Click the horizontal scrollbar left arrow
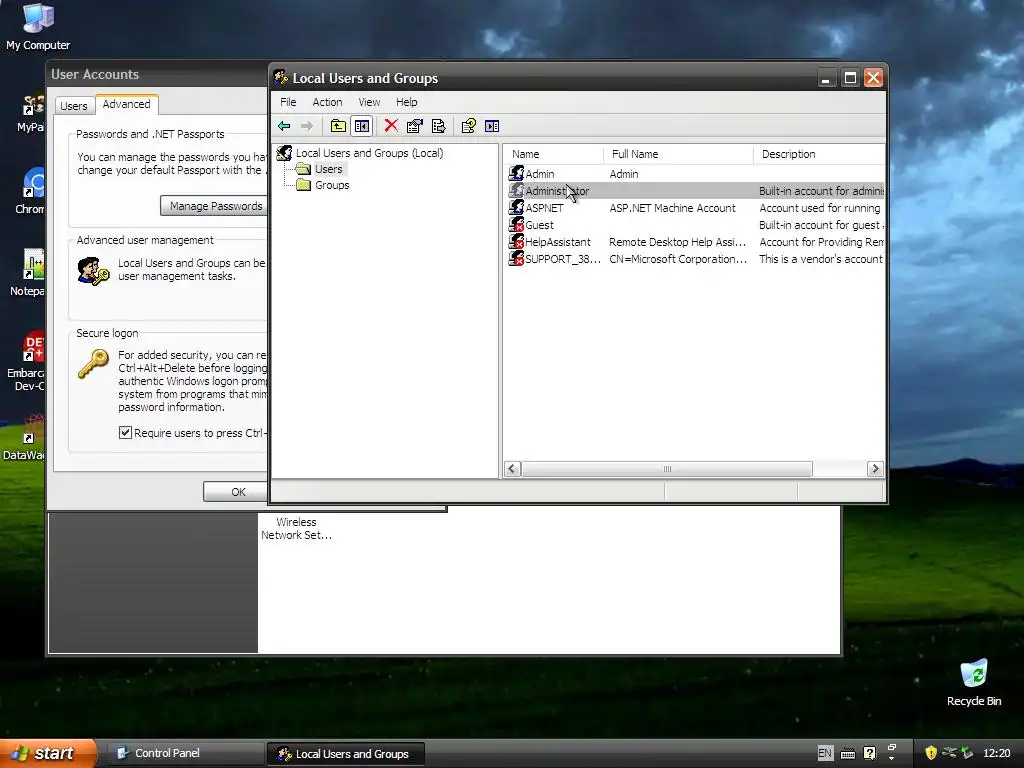Image resolution: width=1024 pixels, height=768 pixels. (513, 469)
